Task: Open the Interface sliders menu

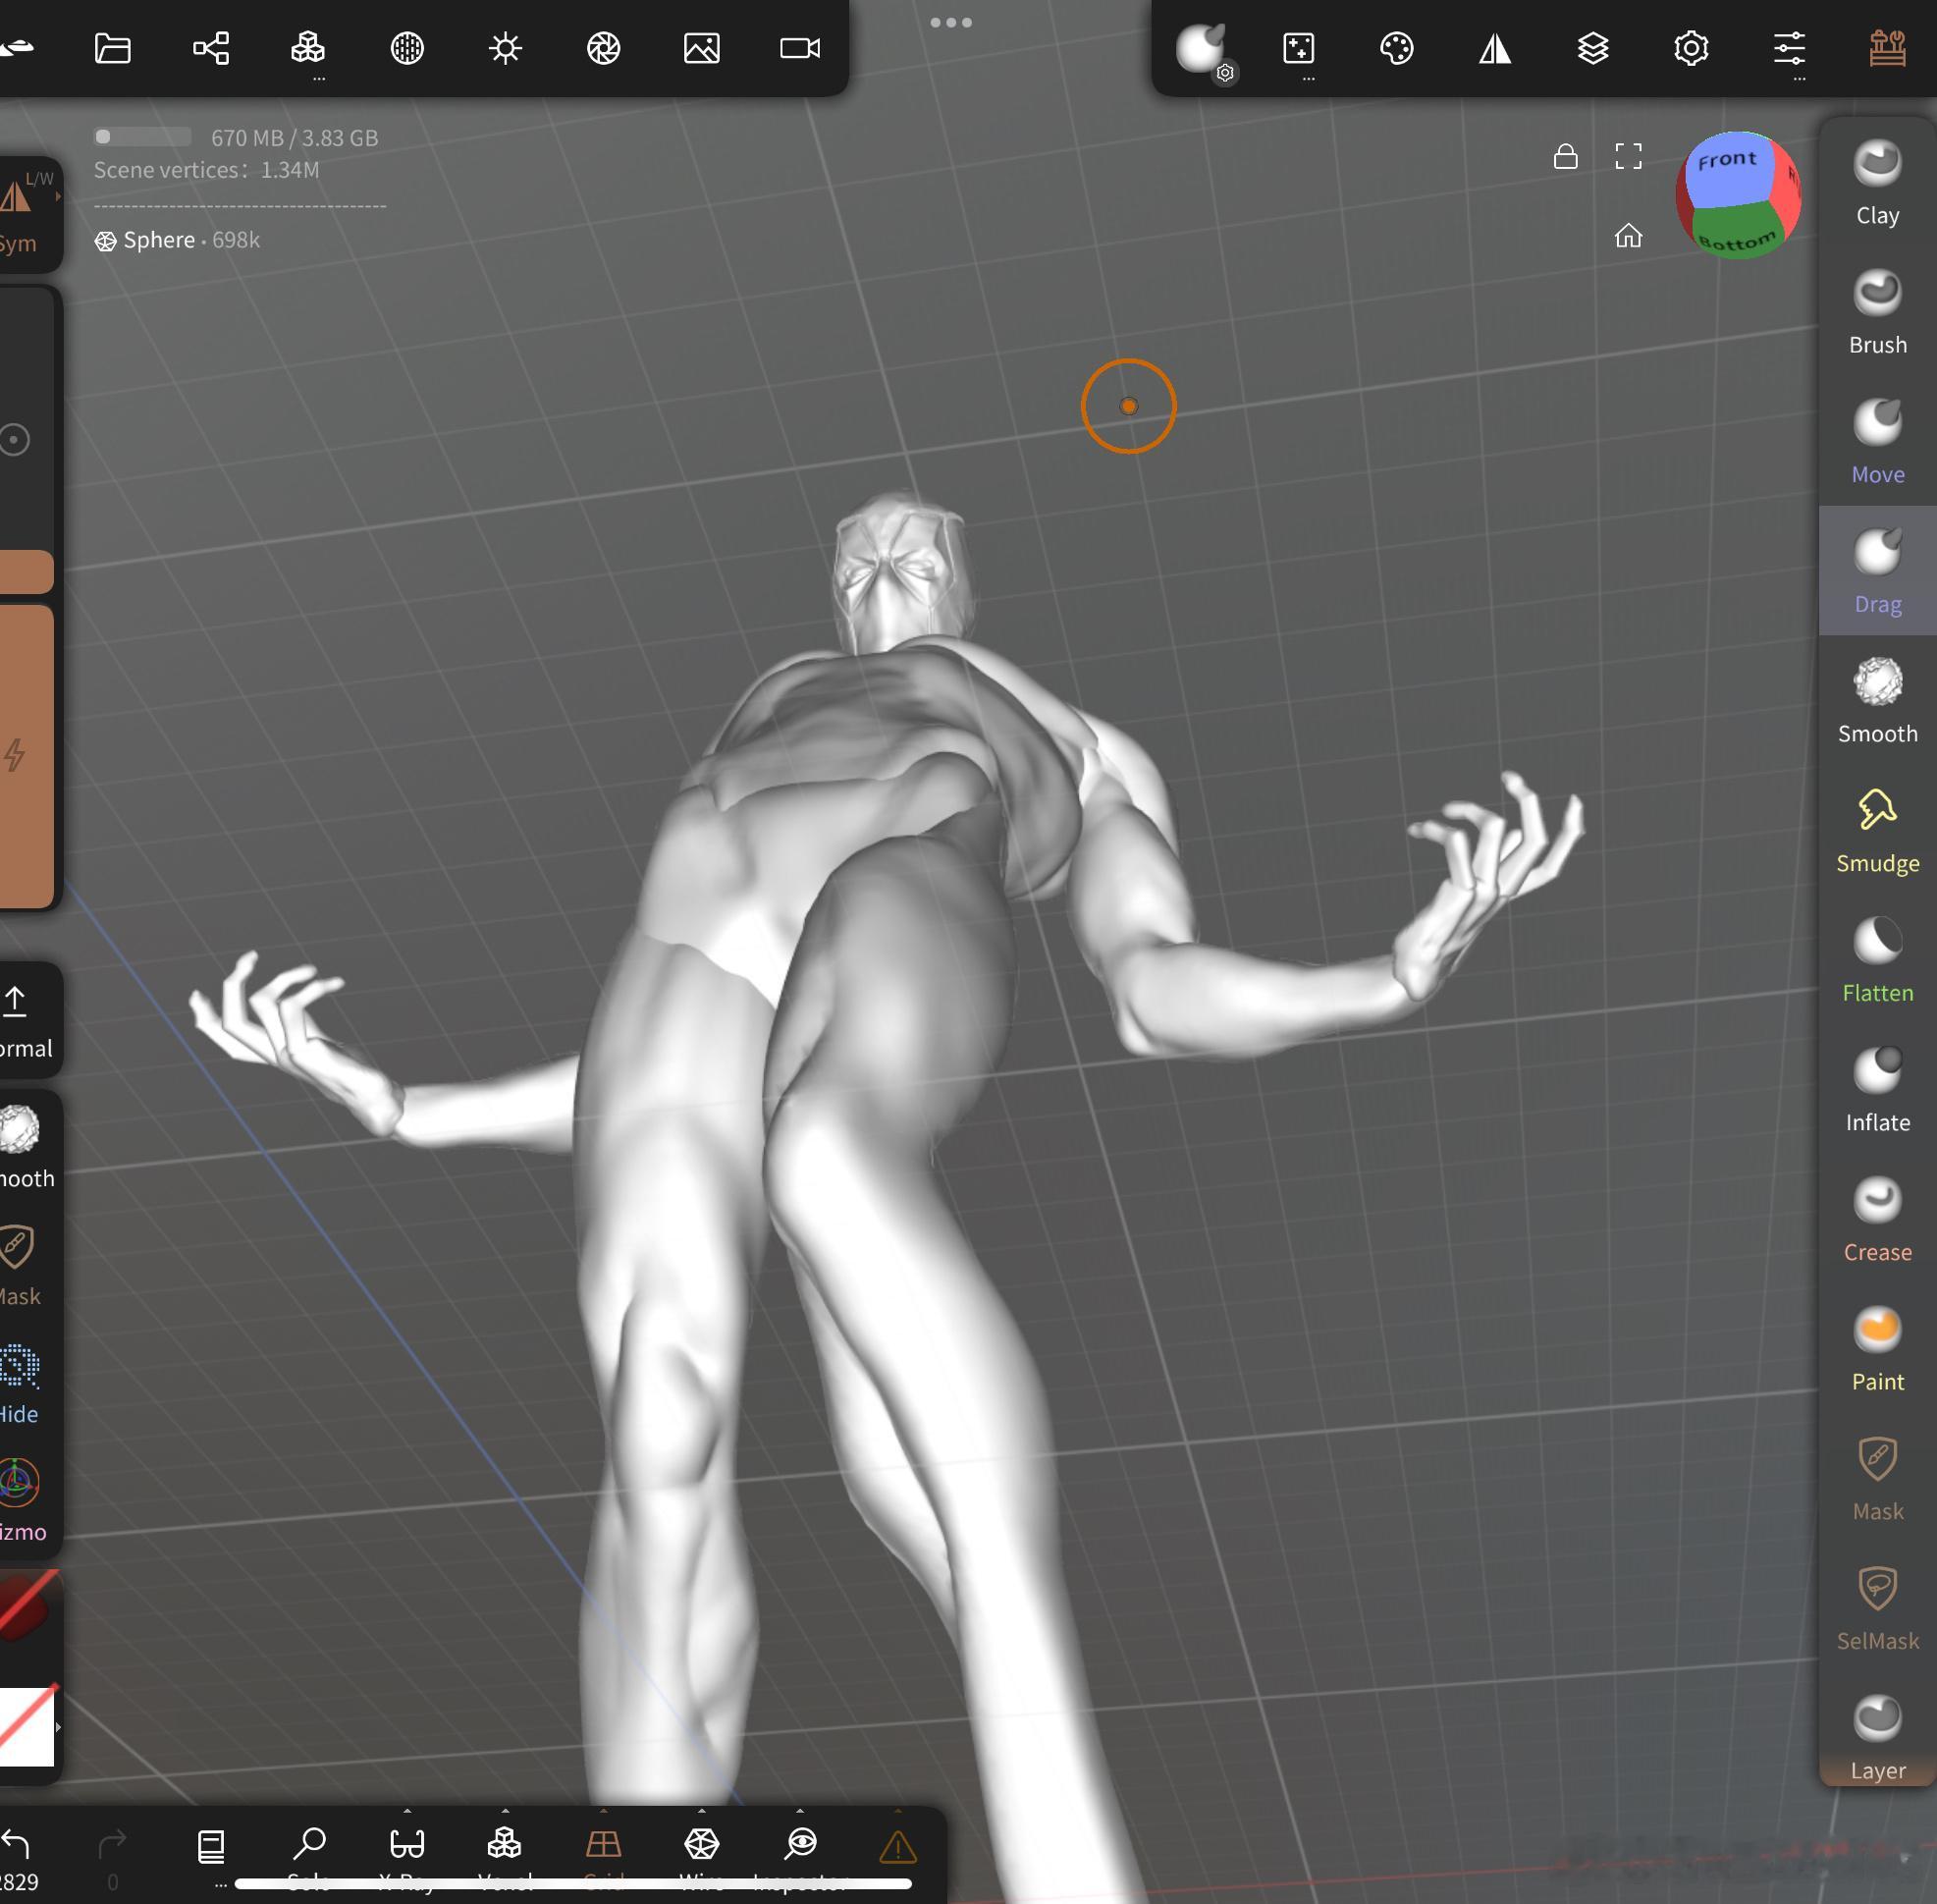Action: [x=1789, y=48]
